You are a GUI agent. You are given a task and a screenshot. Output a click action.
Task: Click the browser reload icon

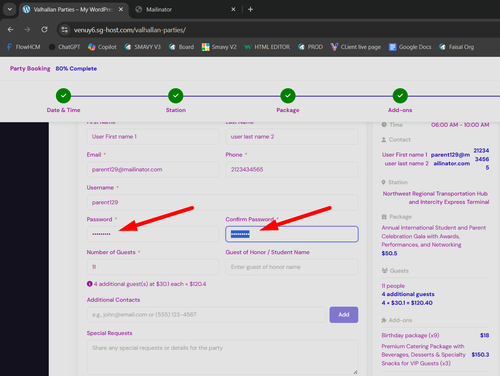tap(44, 30)
